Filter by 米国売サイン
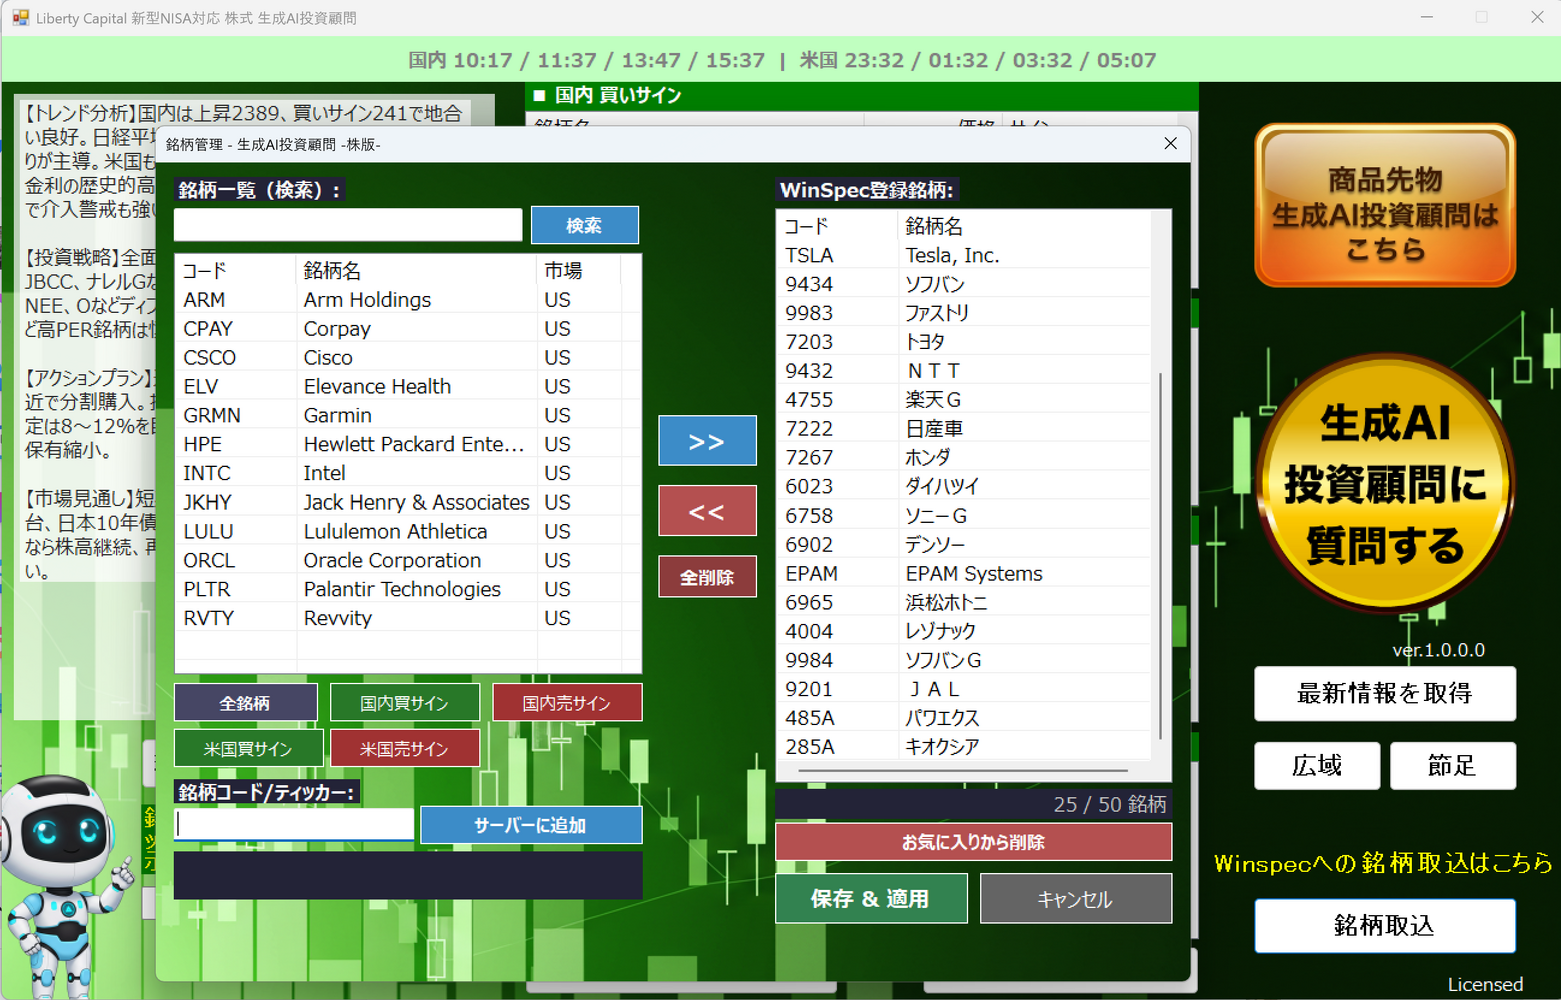This screenshot has width=1561, height=1000. pos(404,748)
